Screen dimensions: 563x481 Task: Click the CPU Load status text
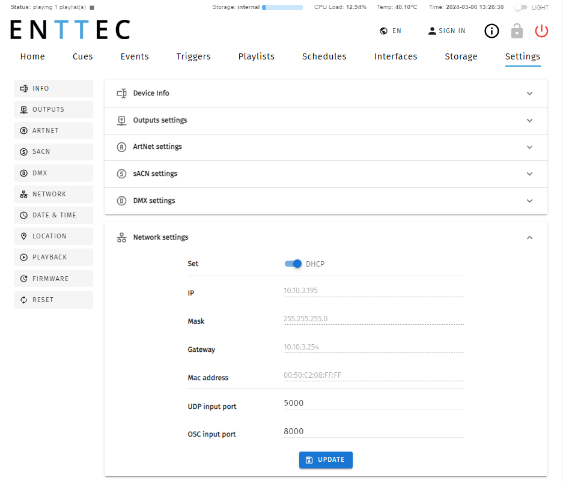point(340,7)
